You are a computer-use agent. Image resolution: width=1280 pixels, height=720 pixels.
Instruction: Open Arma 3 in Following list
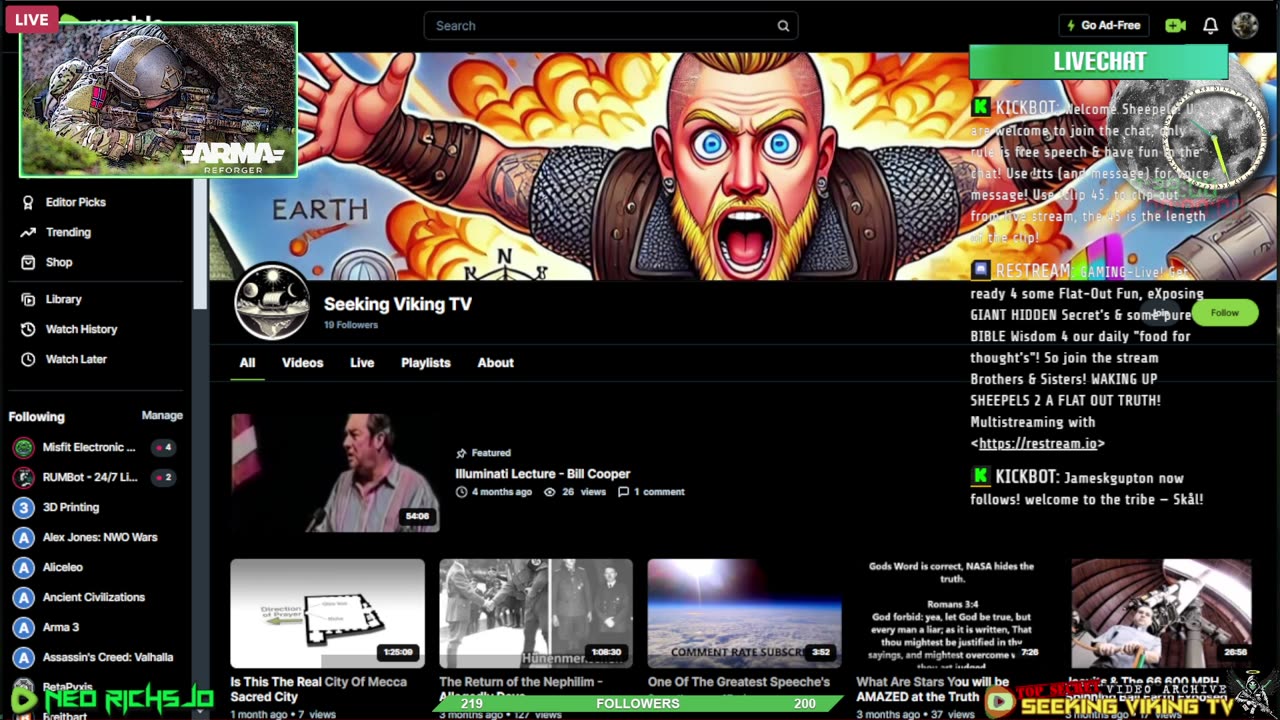[61, 627]
